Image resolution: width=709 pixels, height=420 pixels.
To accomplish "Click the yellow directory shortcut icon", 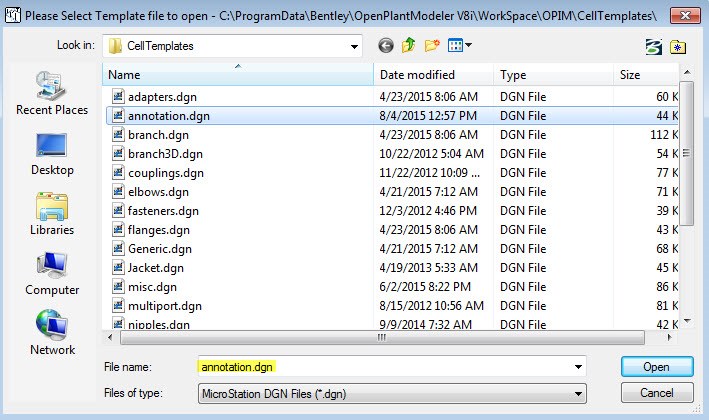I will (677, 47).
